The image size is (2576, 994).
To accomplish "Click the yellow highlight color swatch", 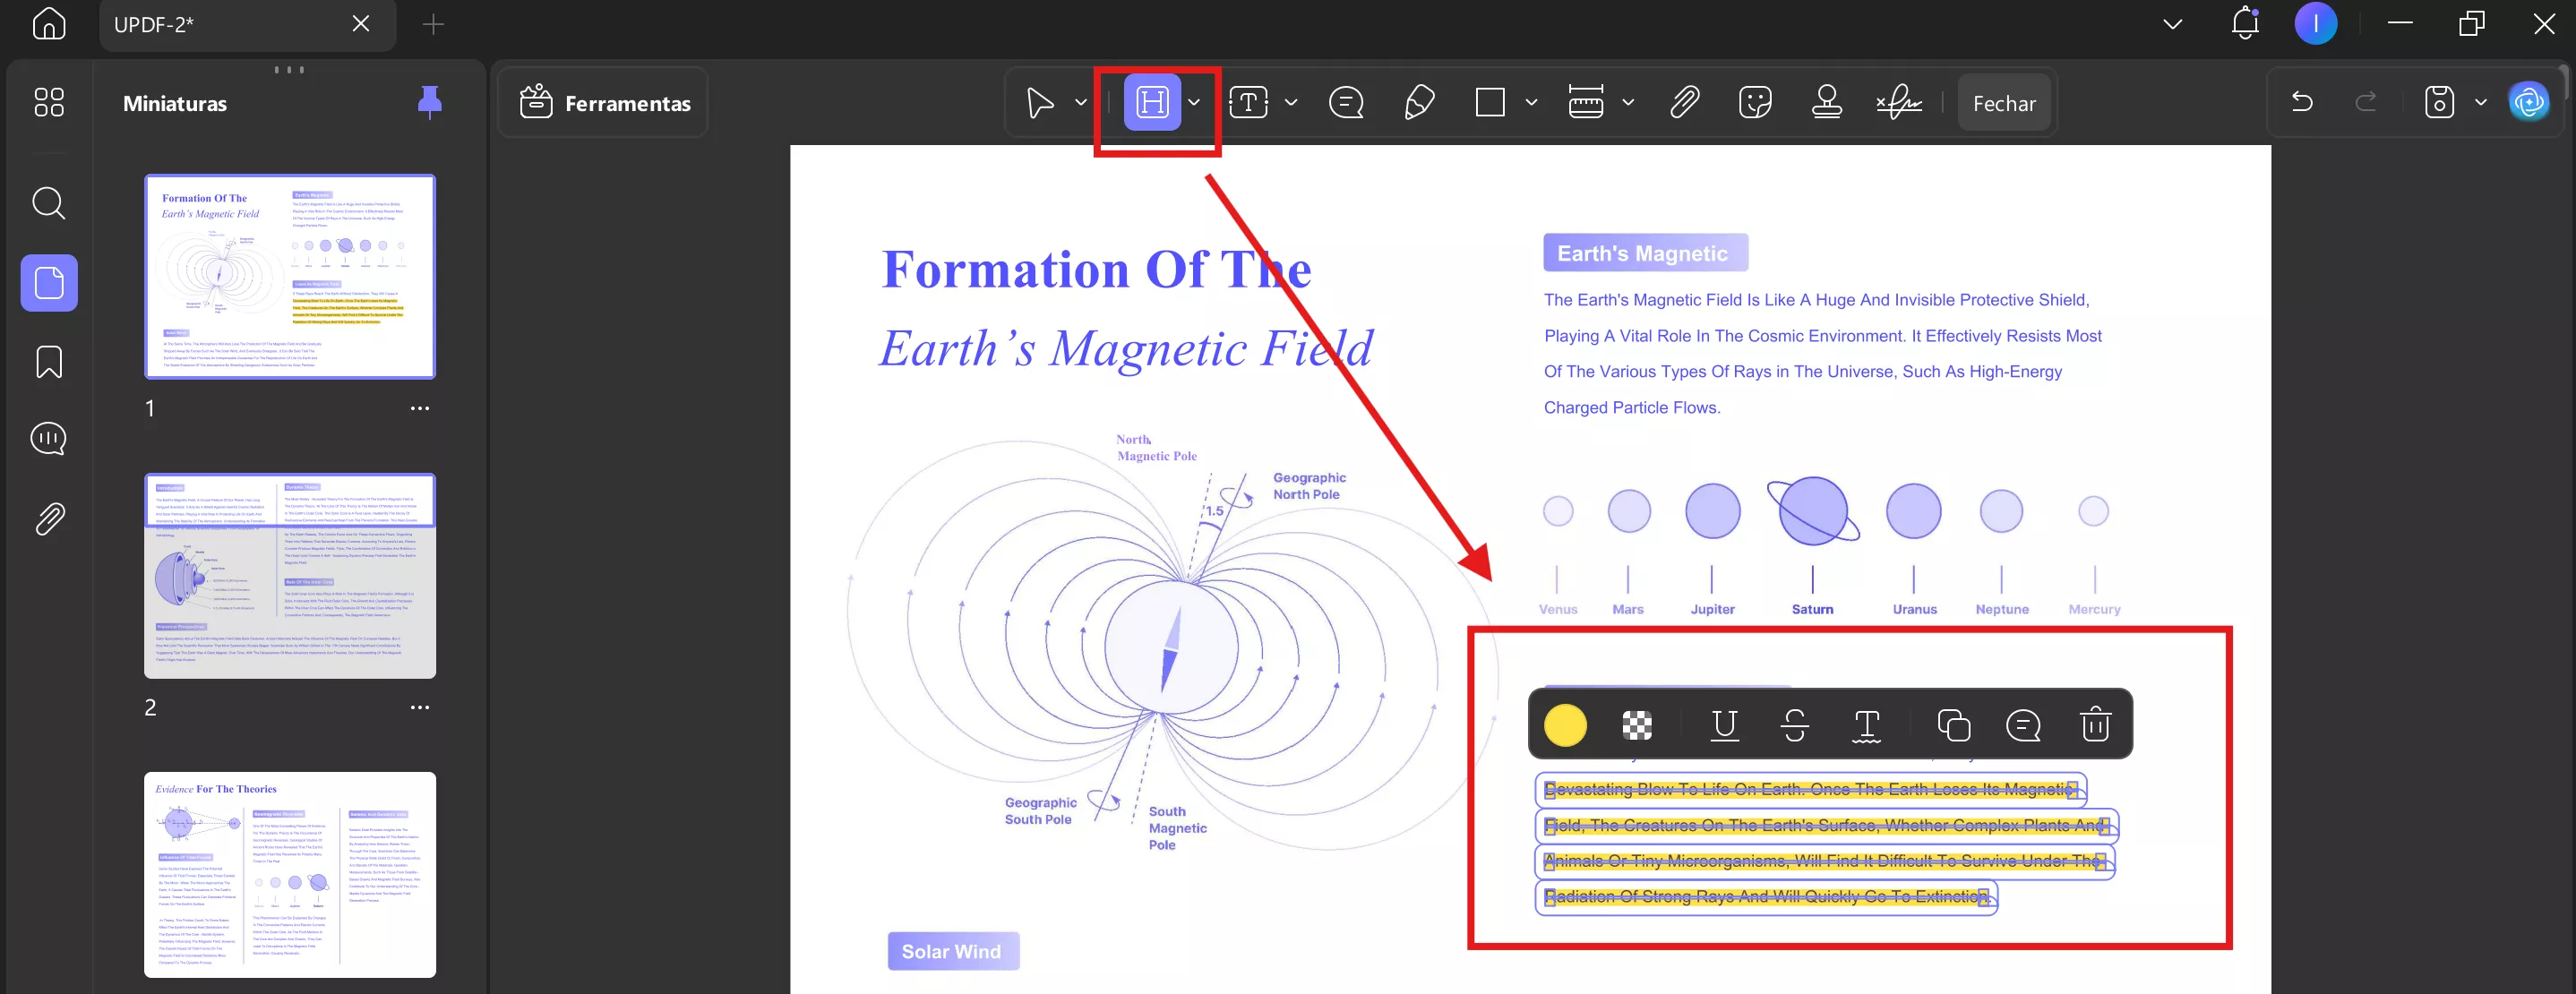I will click(x=1565, y=725).
